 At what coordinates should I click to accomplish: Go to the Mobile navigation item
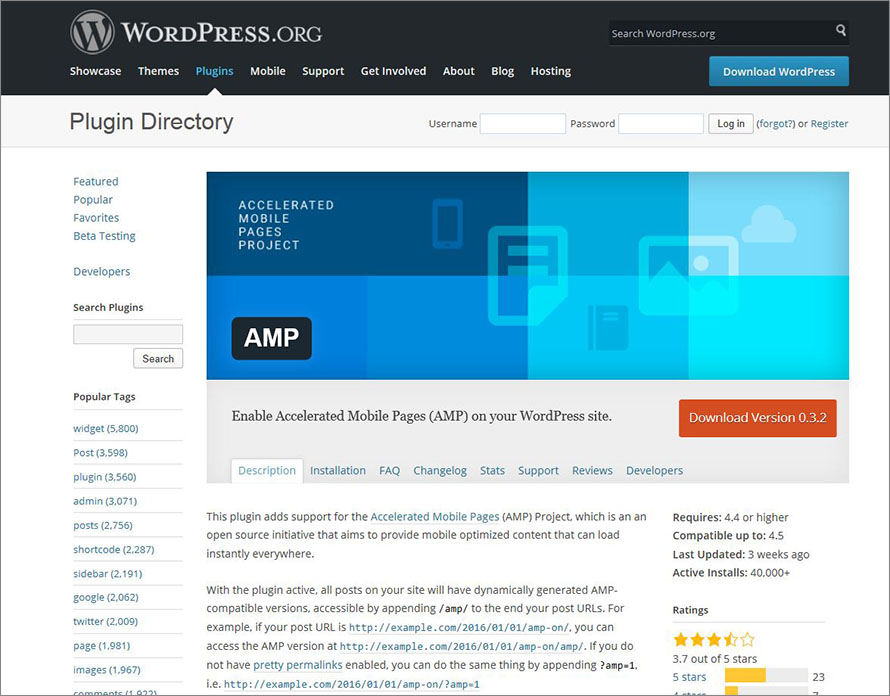click(268, 71)
